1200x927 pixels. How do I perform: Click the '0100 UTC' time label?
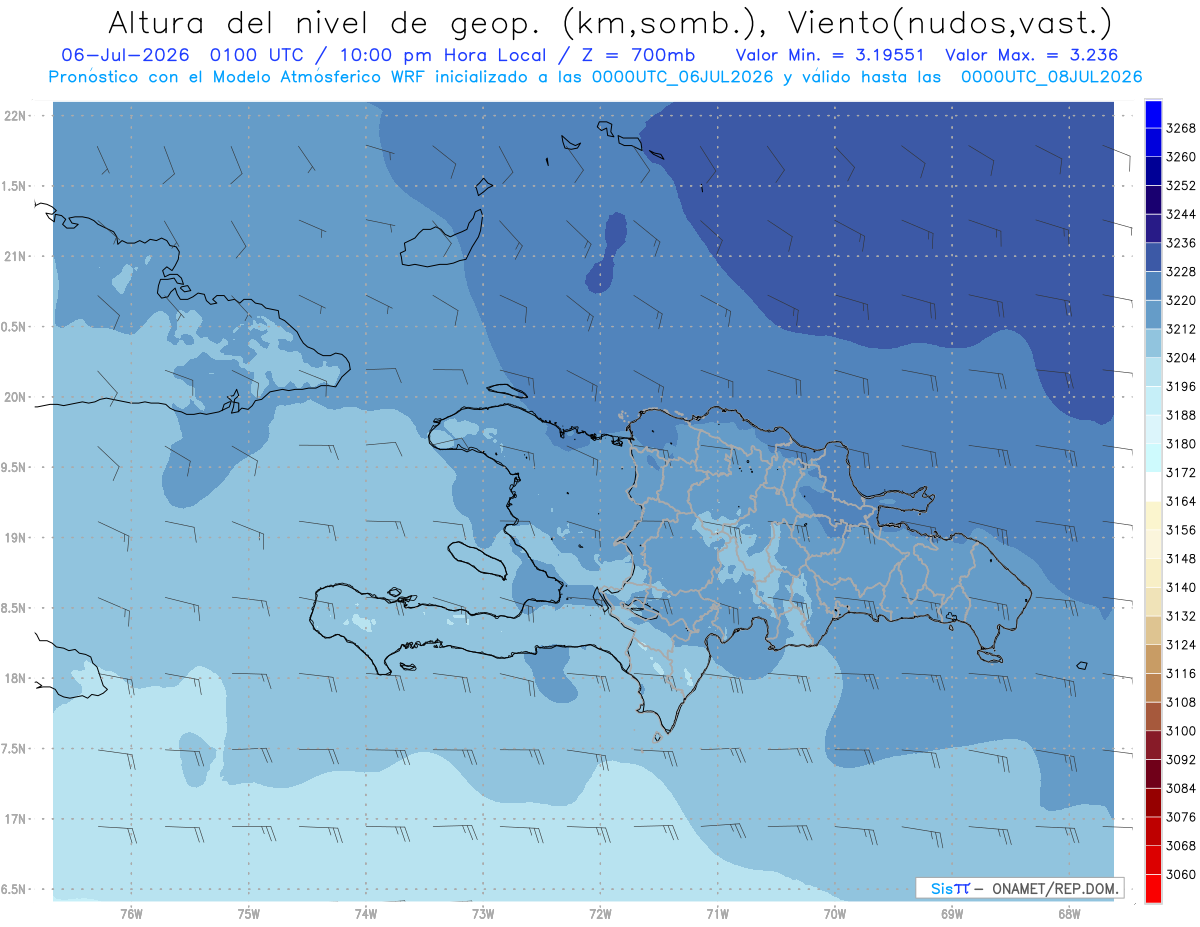260,55
